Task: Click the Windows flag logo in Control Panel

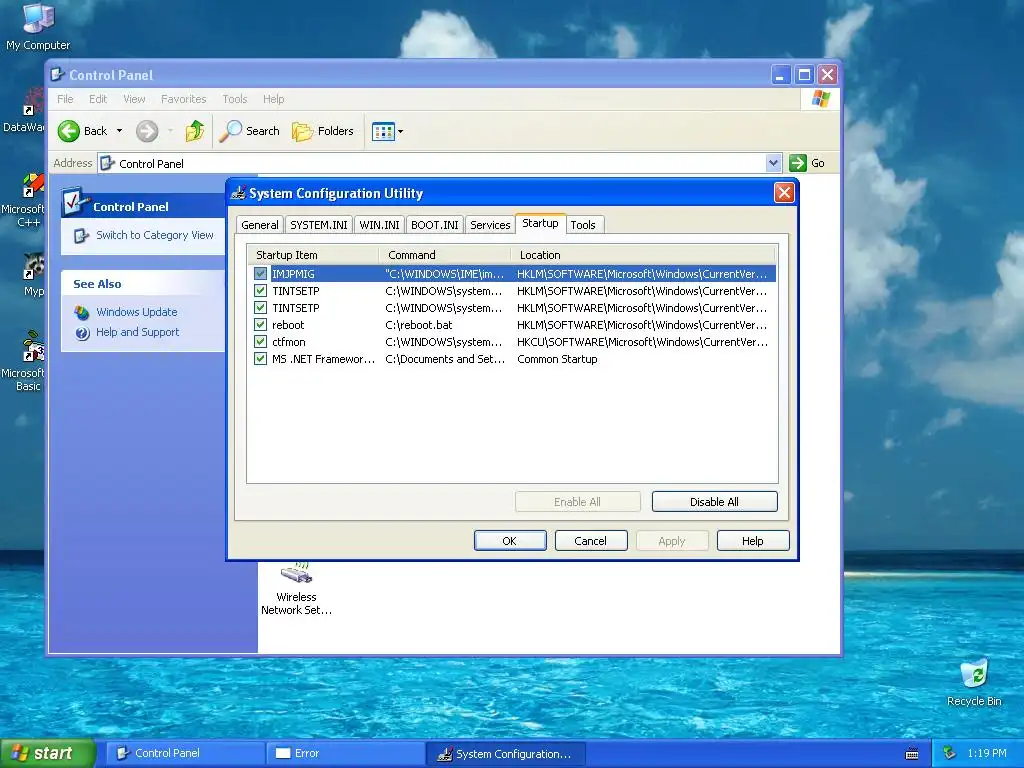Action: [x=820, y=99]
